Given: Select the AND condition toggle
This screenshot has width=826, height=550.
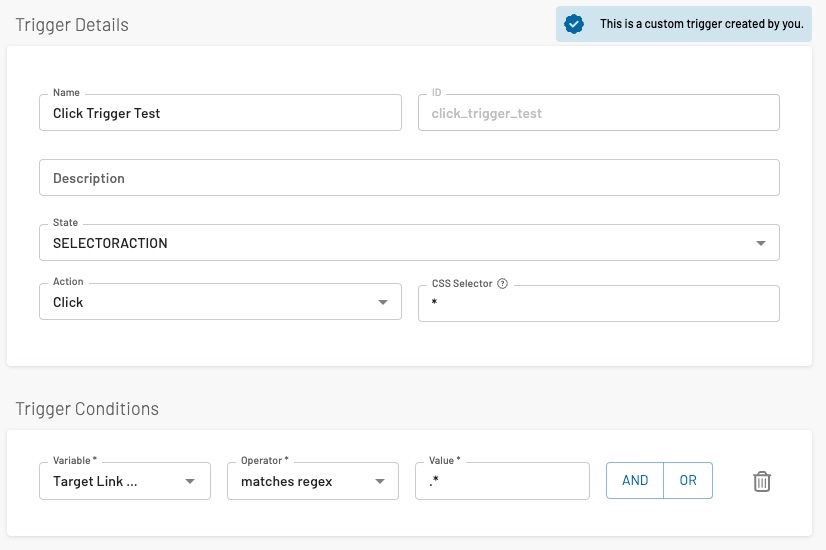Looking at the screenshot, I should [635, 480].
